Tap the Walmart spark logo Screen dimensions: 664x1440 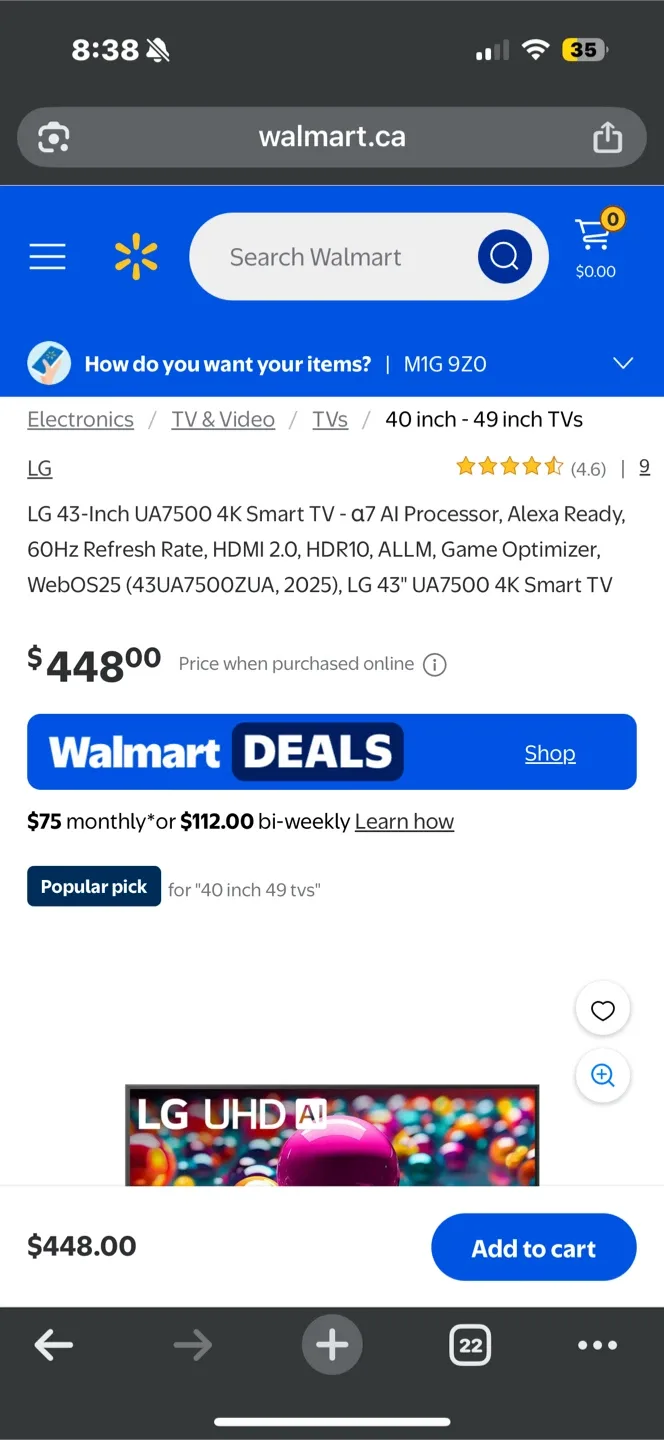click(x=136, y=256)
